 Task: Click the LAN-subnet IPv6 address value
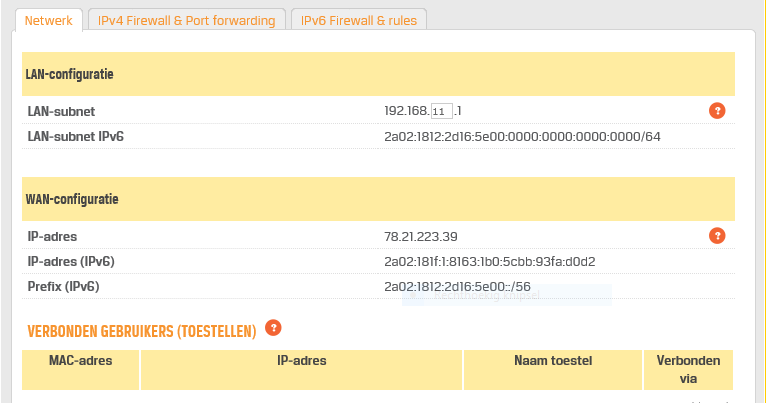522,137
